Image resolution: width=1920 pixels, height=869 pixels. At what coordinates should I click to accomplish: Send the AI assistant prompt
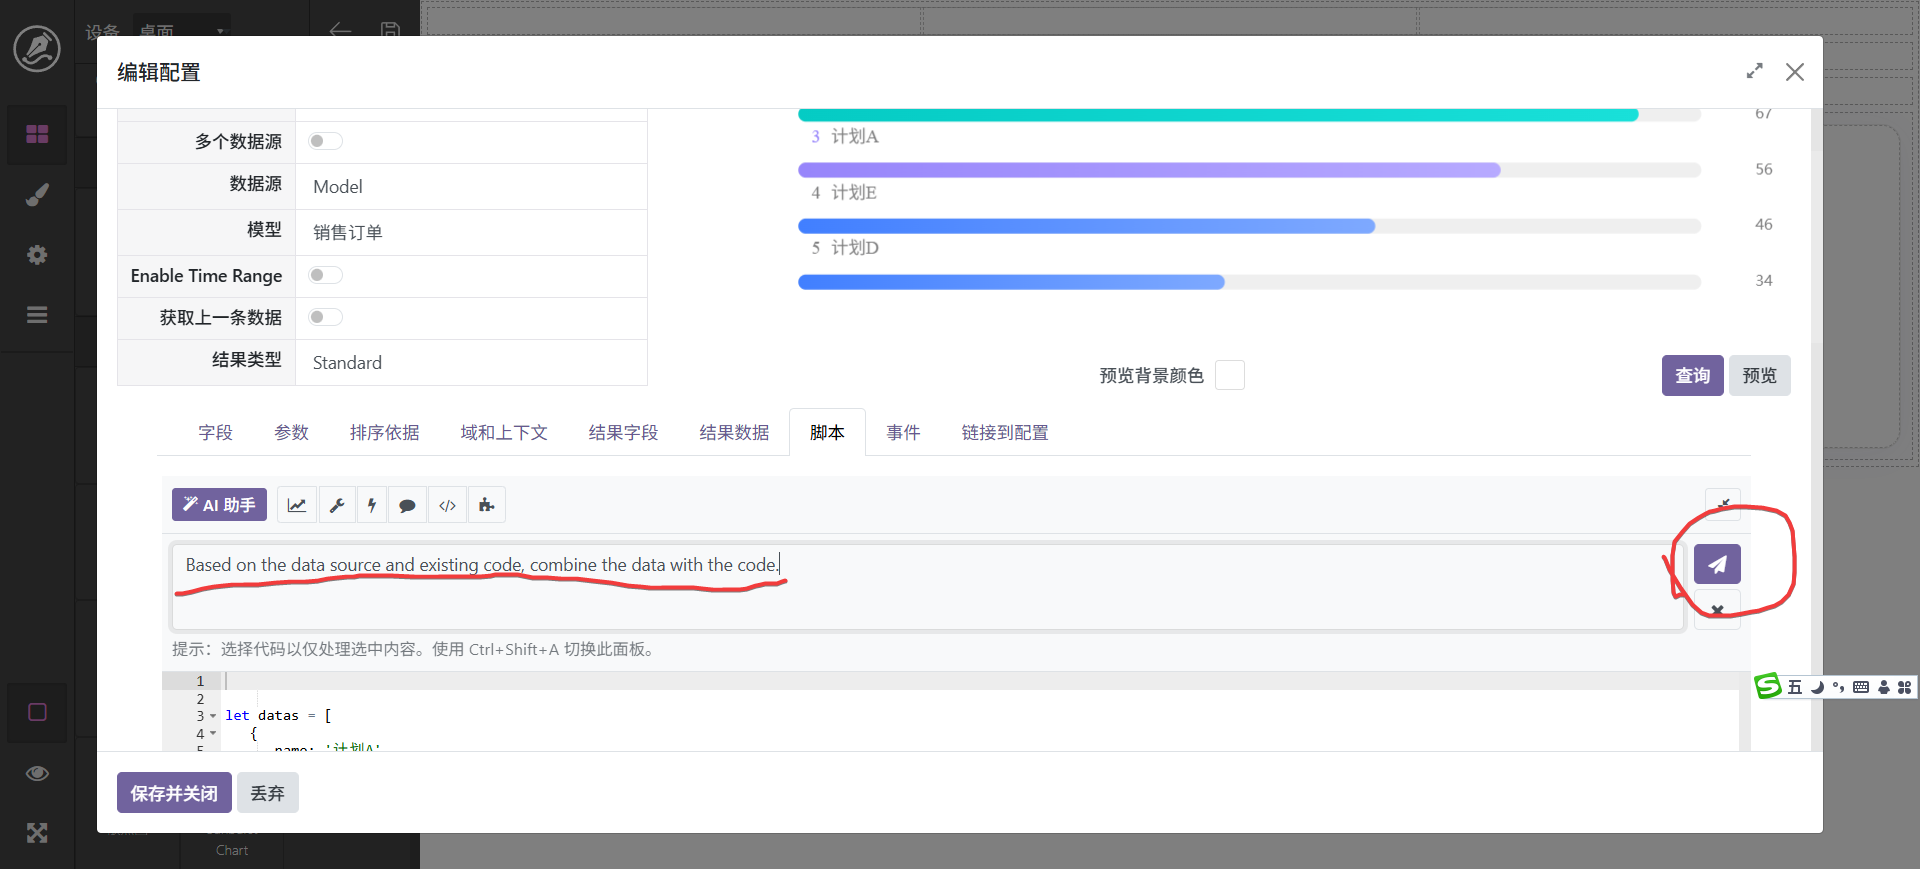coord(1716,564)
